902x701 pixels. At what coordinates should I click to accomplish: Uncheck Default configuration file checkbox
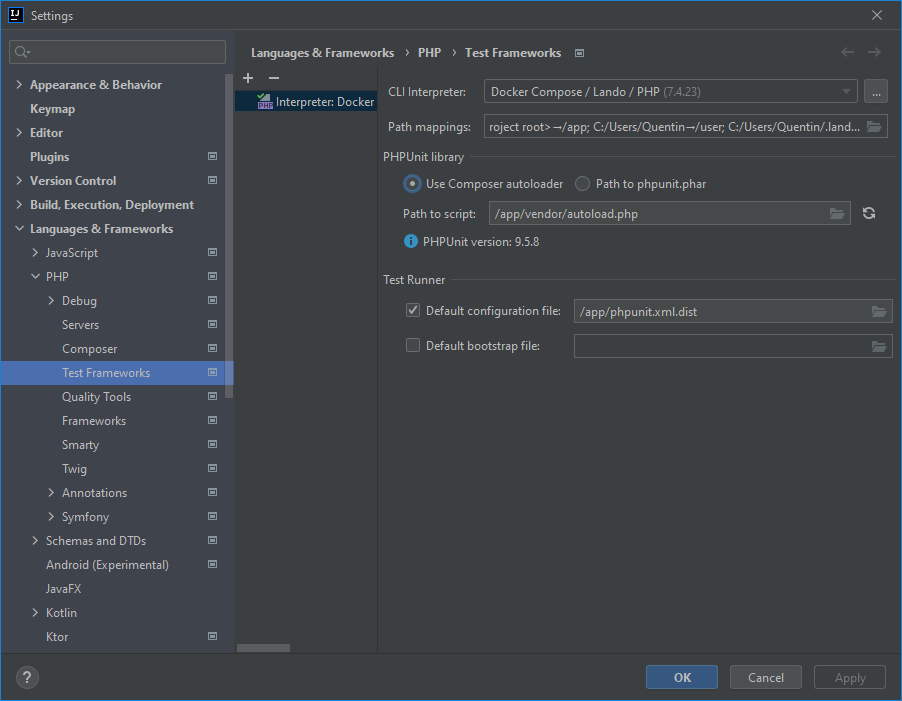[413, 311]
